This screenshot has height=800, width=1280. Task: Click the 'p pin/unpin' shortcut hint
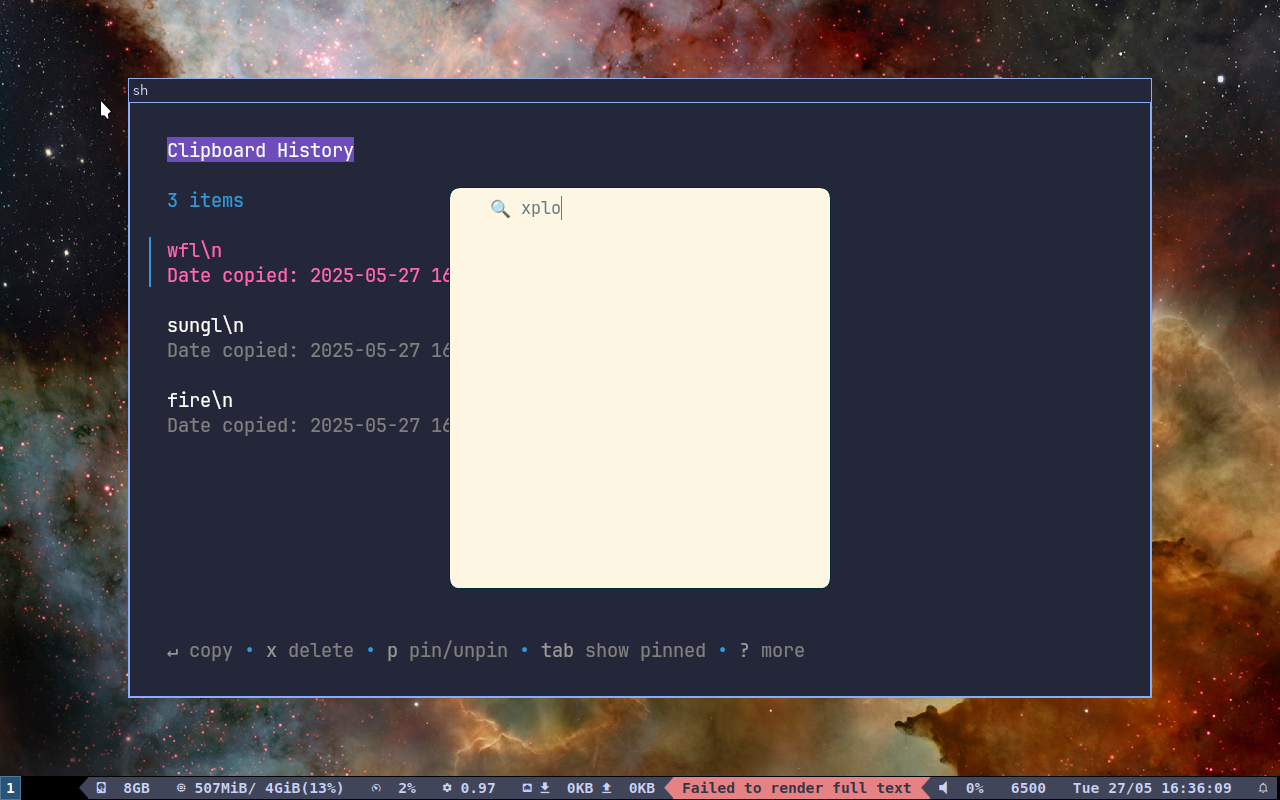(447, 651)
